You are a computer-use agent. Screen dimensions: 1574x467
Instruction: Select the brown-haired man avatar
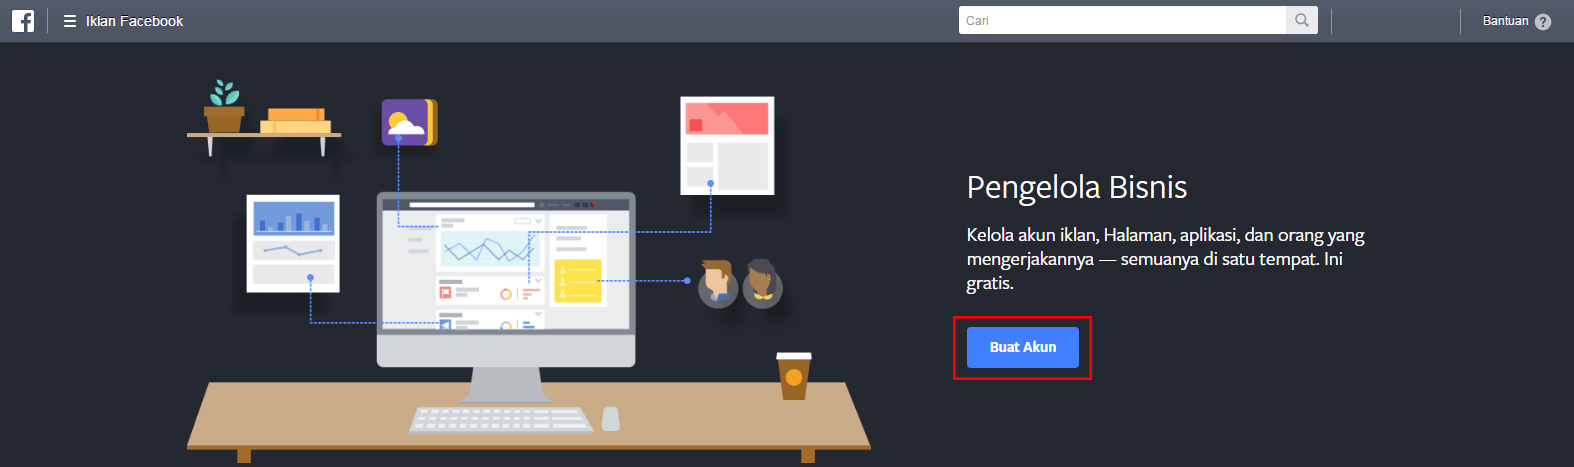(717, 283)
